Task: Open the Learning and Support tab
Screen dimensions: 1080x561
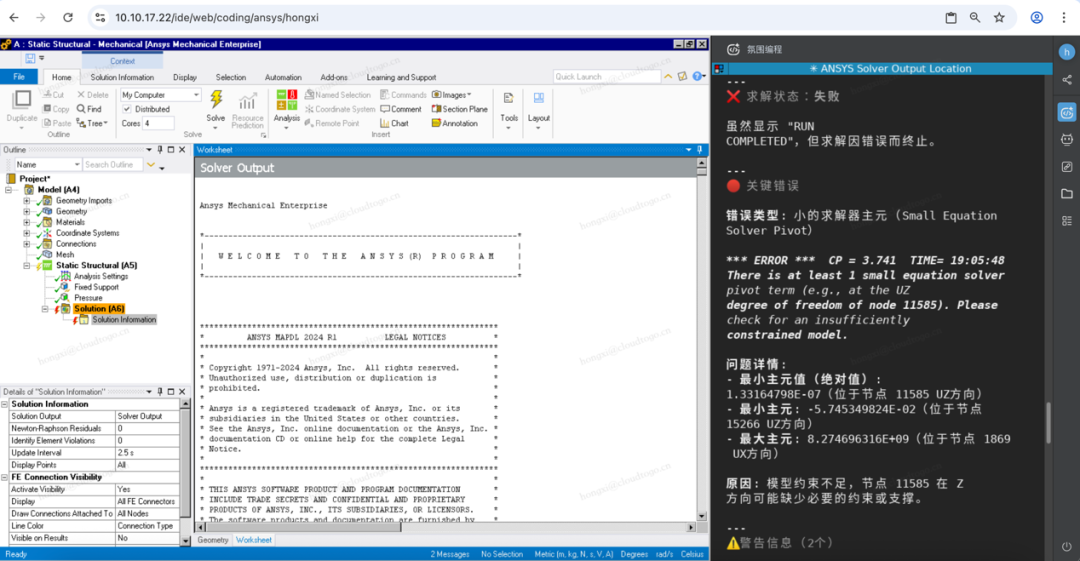Action: (x=401, y=77)
